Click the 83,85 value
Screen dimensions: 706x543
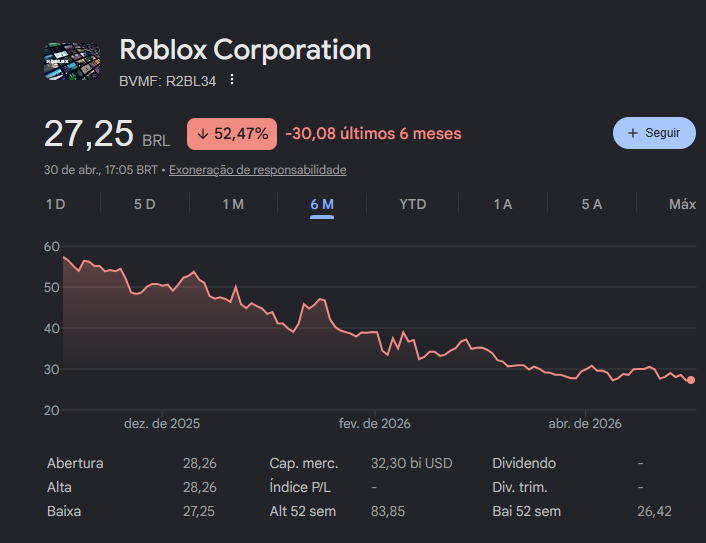click(x=388, y=511)
